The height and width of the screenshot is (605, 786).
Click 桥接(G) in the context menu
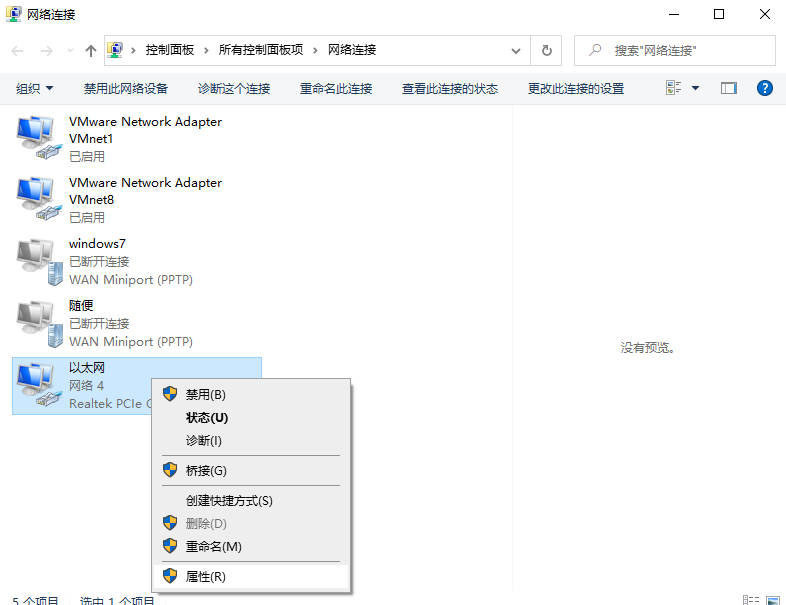207,471
